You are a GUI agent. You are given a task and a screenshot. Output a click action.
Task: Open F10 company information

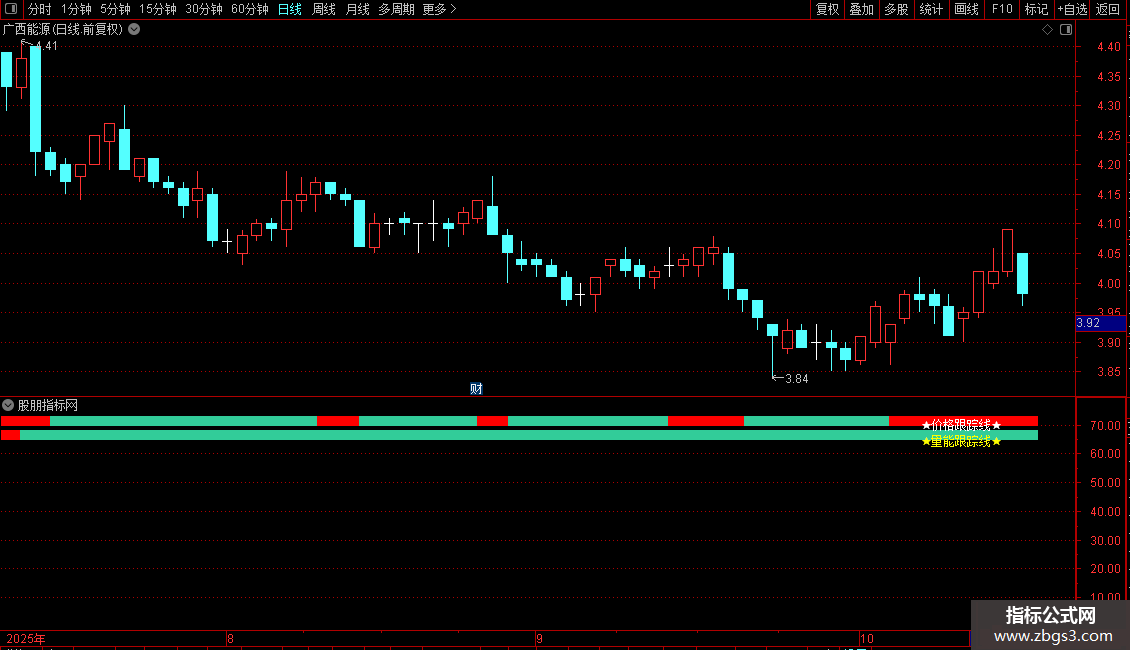pos(1002,9)
